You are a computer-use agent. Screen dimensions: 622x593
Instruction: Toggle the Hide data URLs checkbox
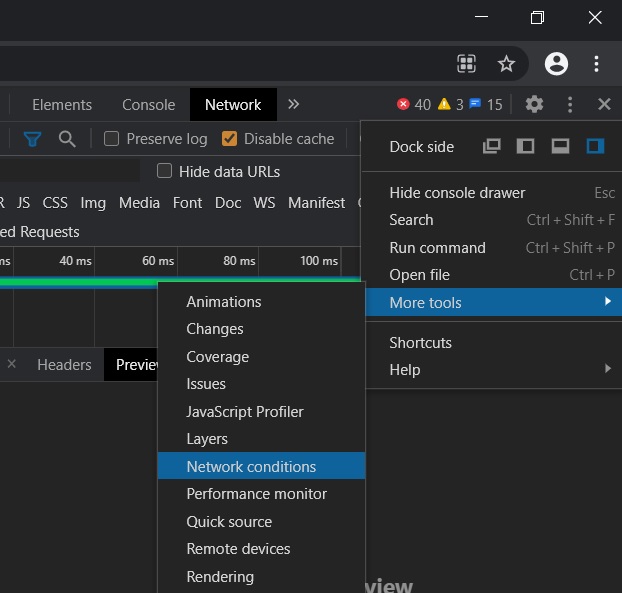[x=165, y=171]
